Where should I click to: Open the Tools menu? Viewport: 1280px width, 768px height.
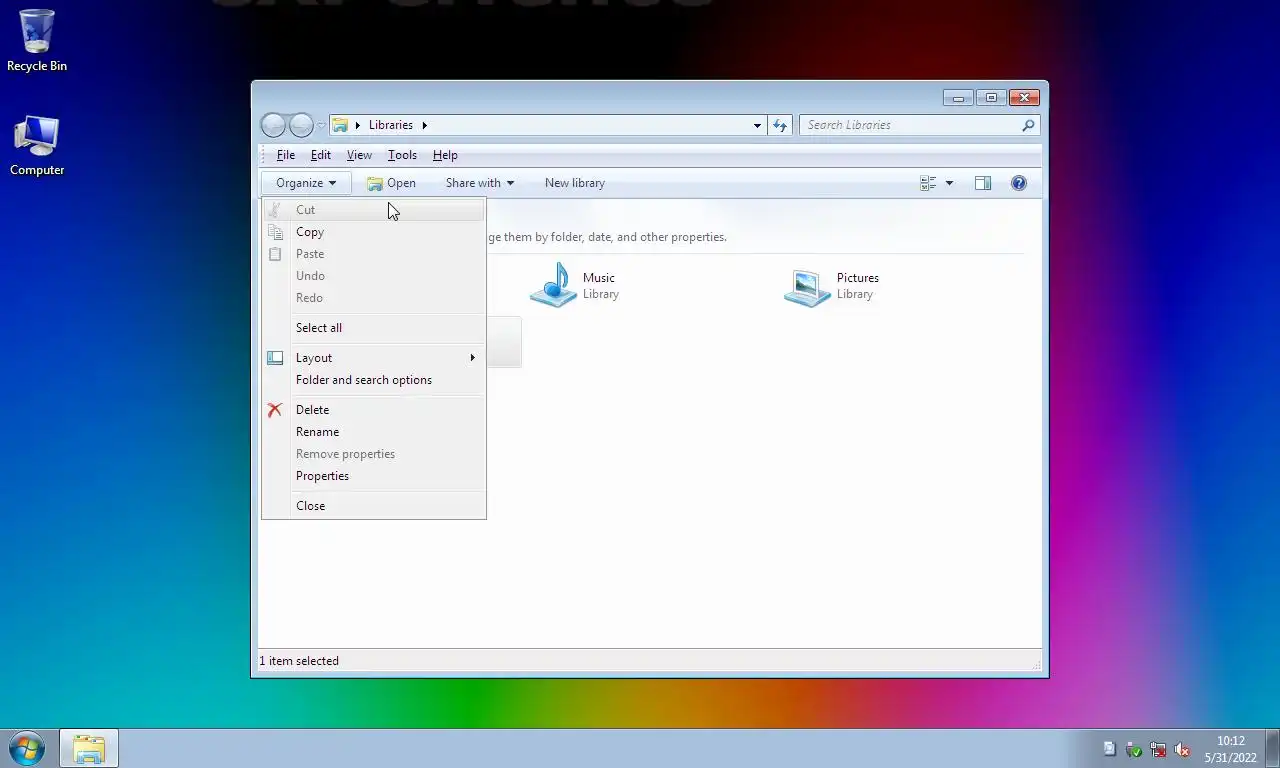click(x=402, y=155)
